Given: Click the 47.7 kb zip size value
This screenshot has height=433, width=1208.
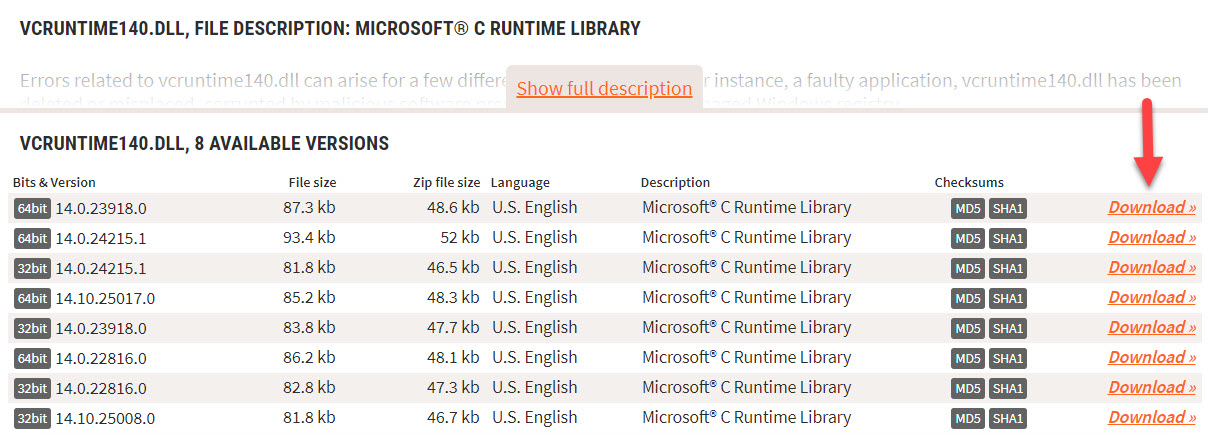Looking at the screenshot, I should [x=453, y=328].
